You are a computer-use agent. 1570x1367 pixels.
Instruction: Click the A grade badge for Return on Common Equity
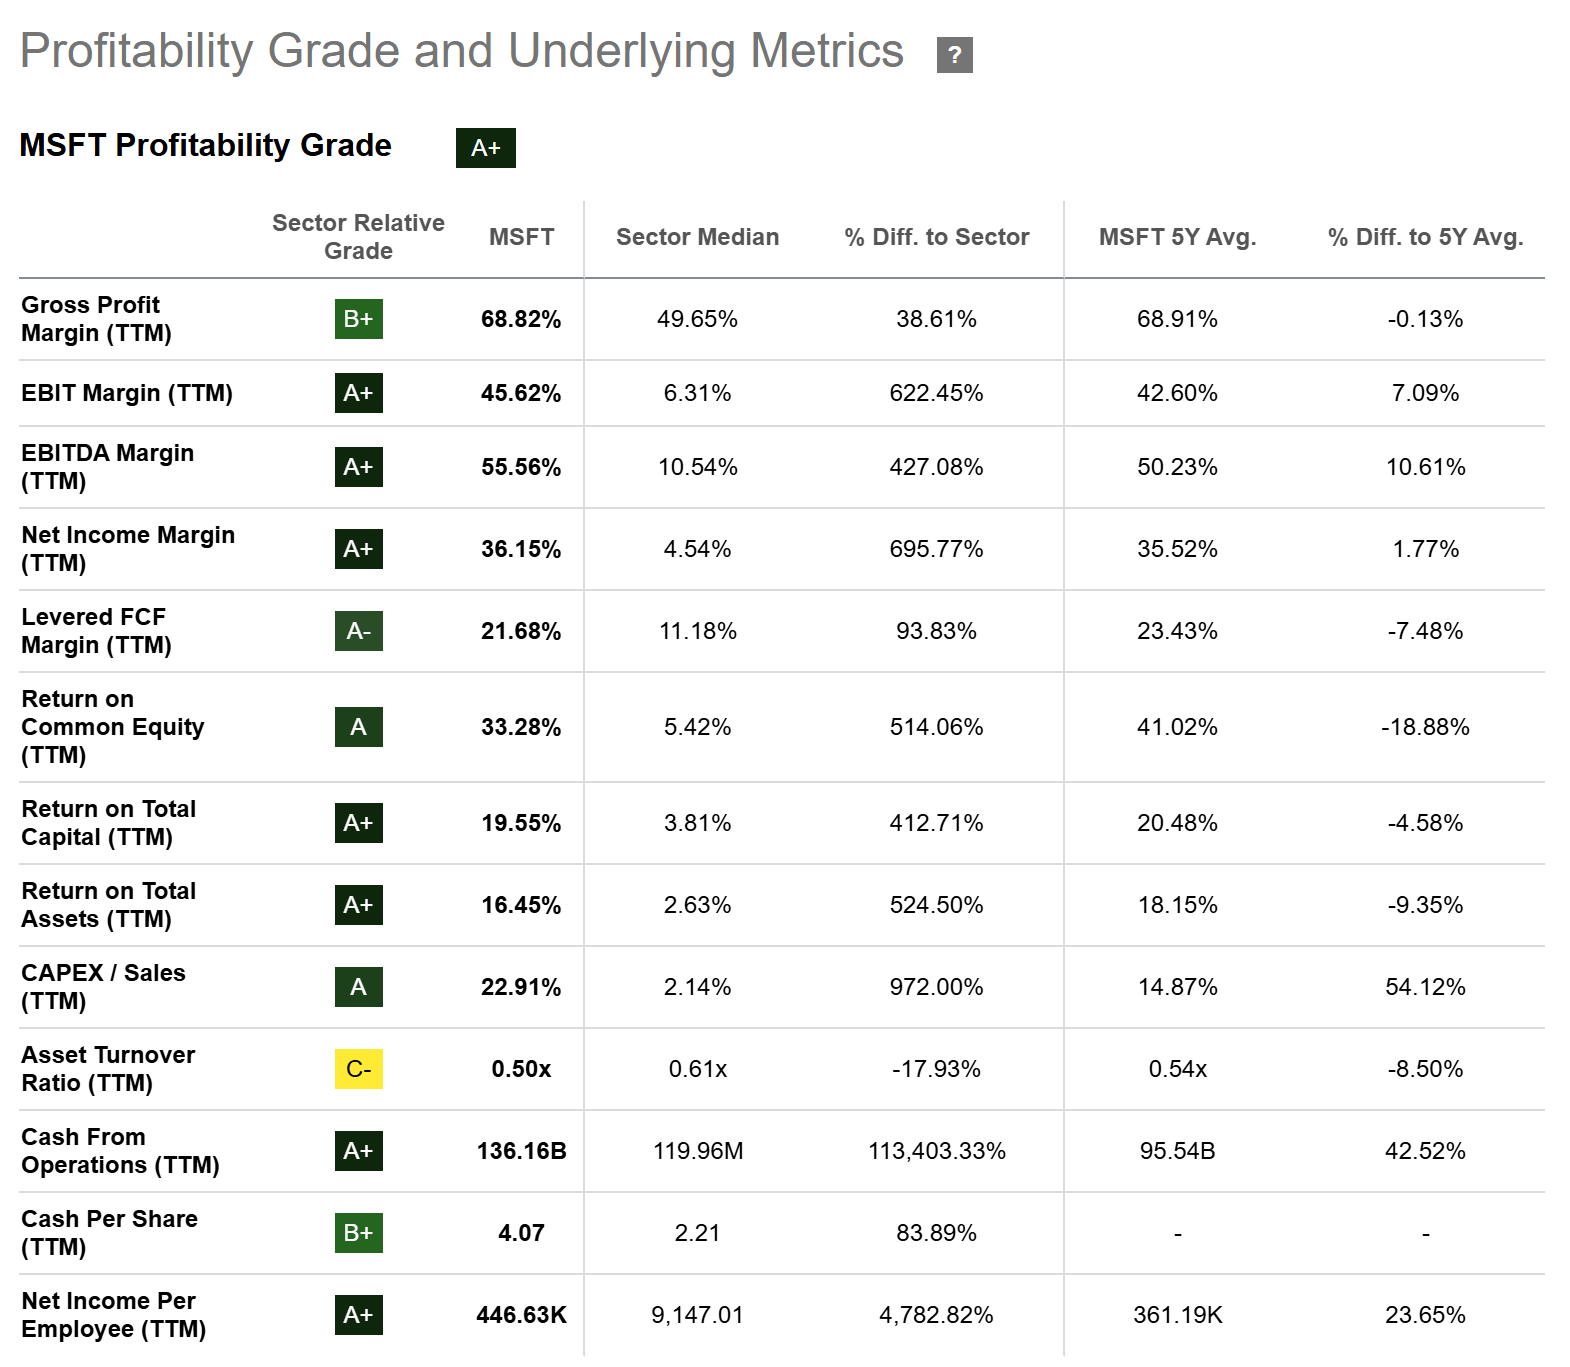click(358, 727)
